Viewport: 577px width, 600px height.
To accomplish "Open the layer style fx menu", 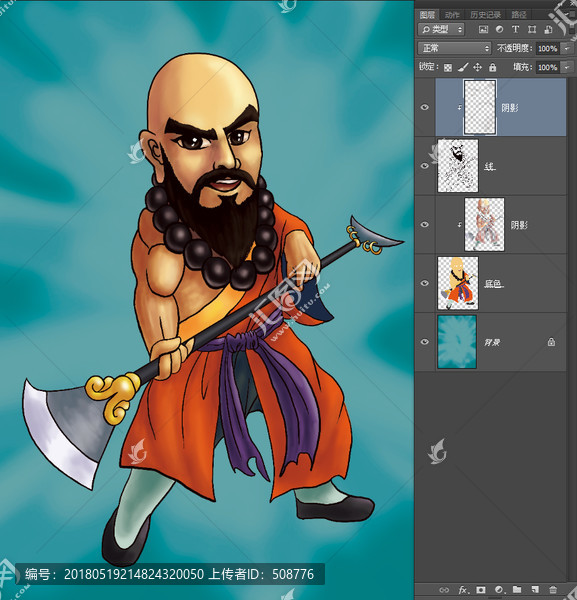I will click(x=464, y=590).
